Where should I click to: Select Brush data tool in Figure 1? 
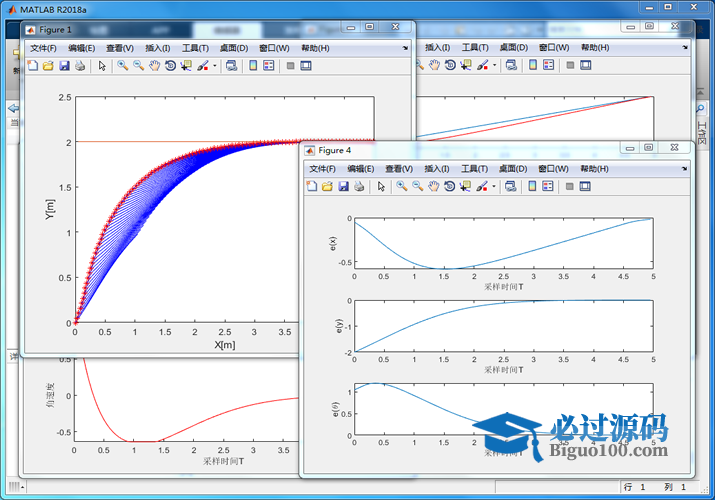tap(202, 66)
